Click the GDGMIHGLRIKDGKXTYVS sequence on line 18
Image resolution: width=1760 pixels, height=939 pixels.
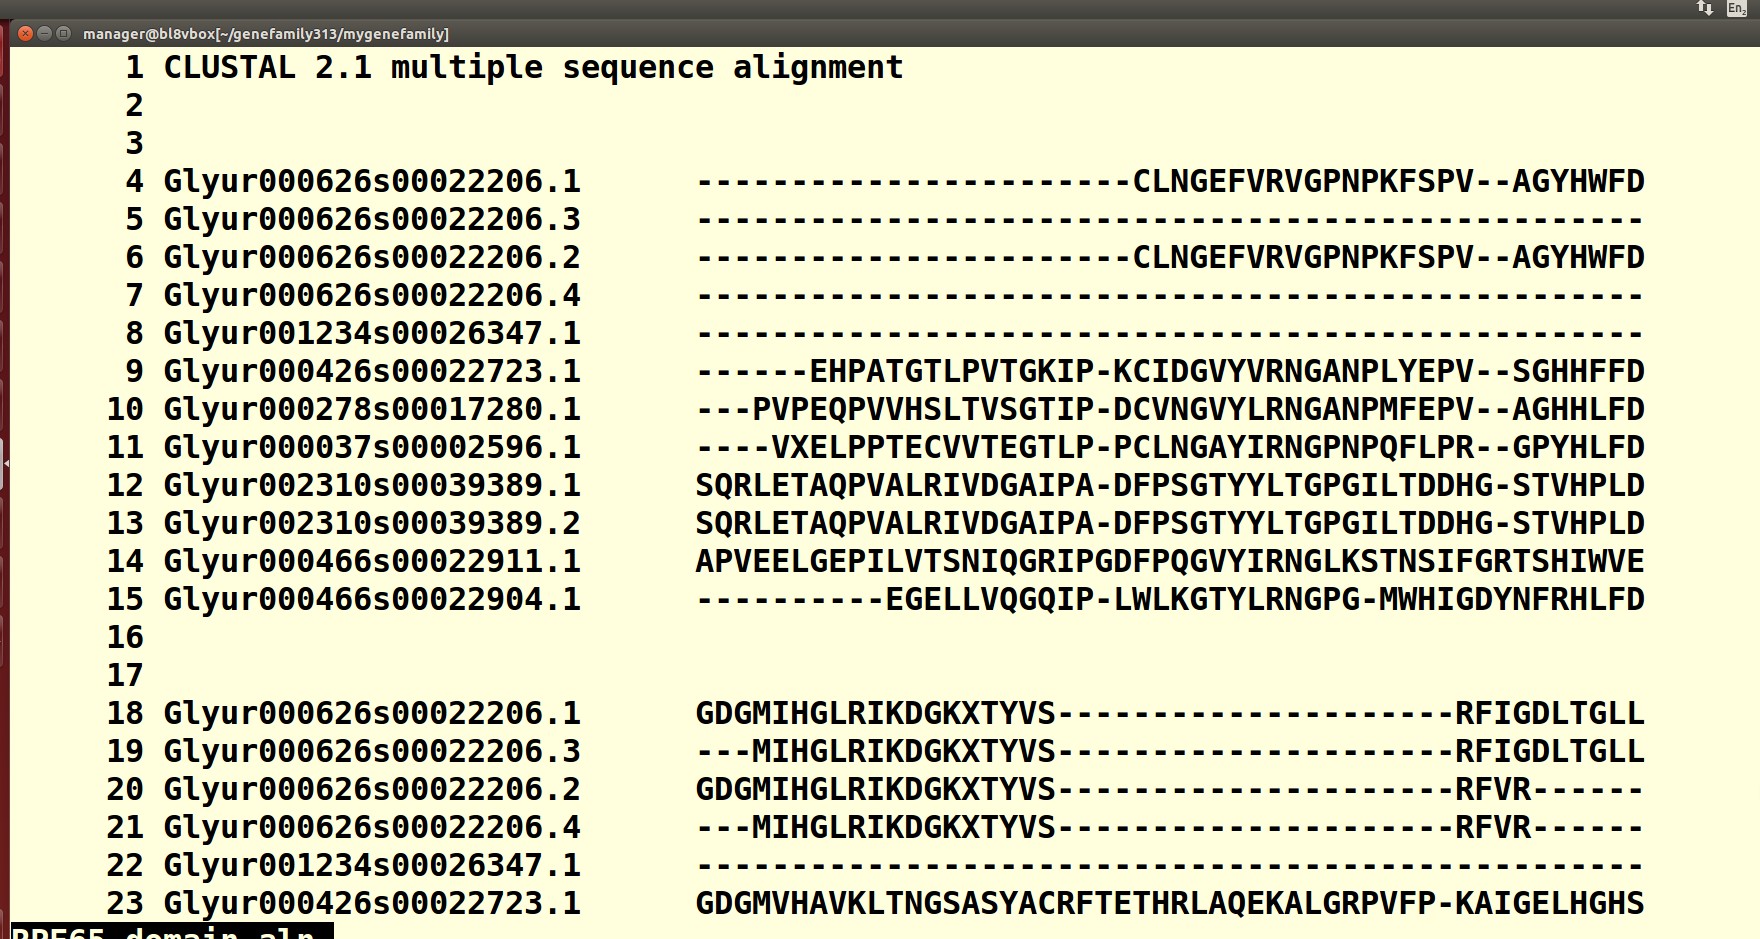pos(1170,714)
